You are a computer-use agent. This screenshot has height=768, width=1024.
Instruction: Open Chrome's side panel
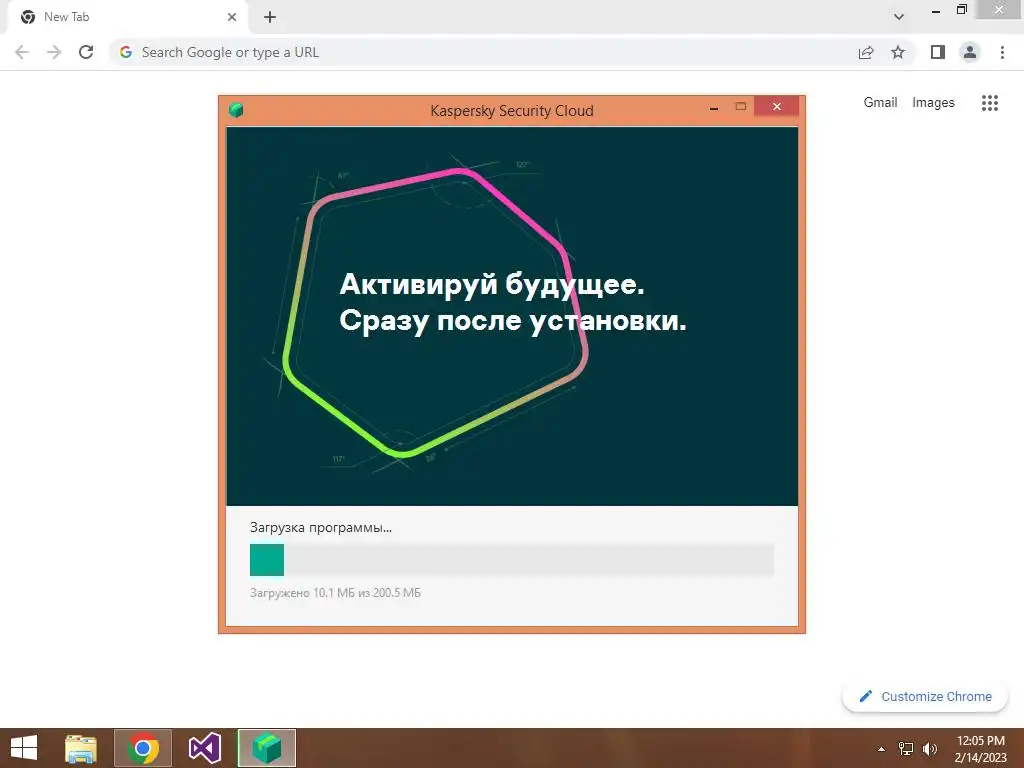pyautogui.click(x=938, y=52)
